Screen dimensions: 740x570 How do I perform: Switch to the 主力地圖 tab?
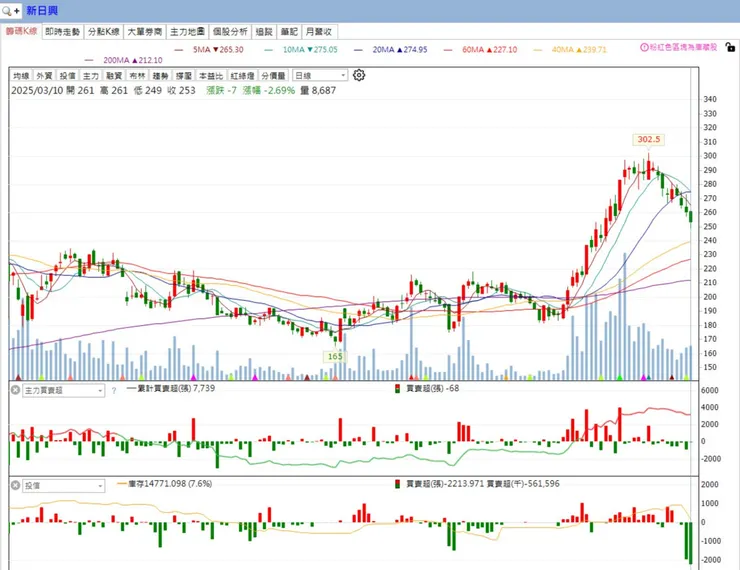pos(187,32)
